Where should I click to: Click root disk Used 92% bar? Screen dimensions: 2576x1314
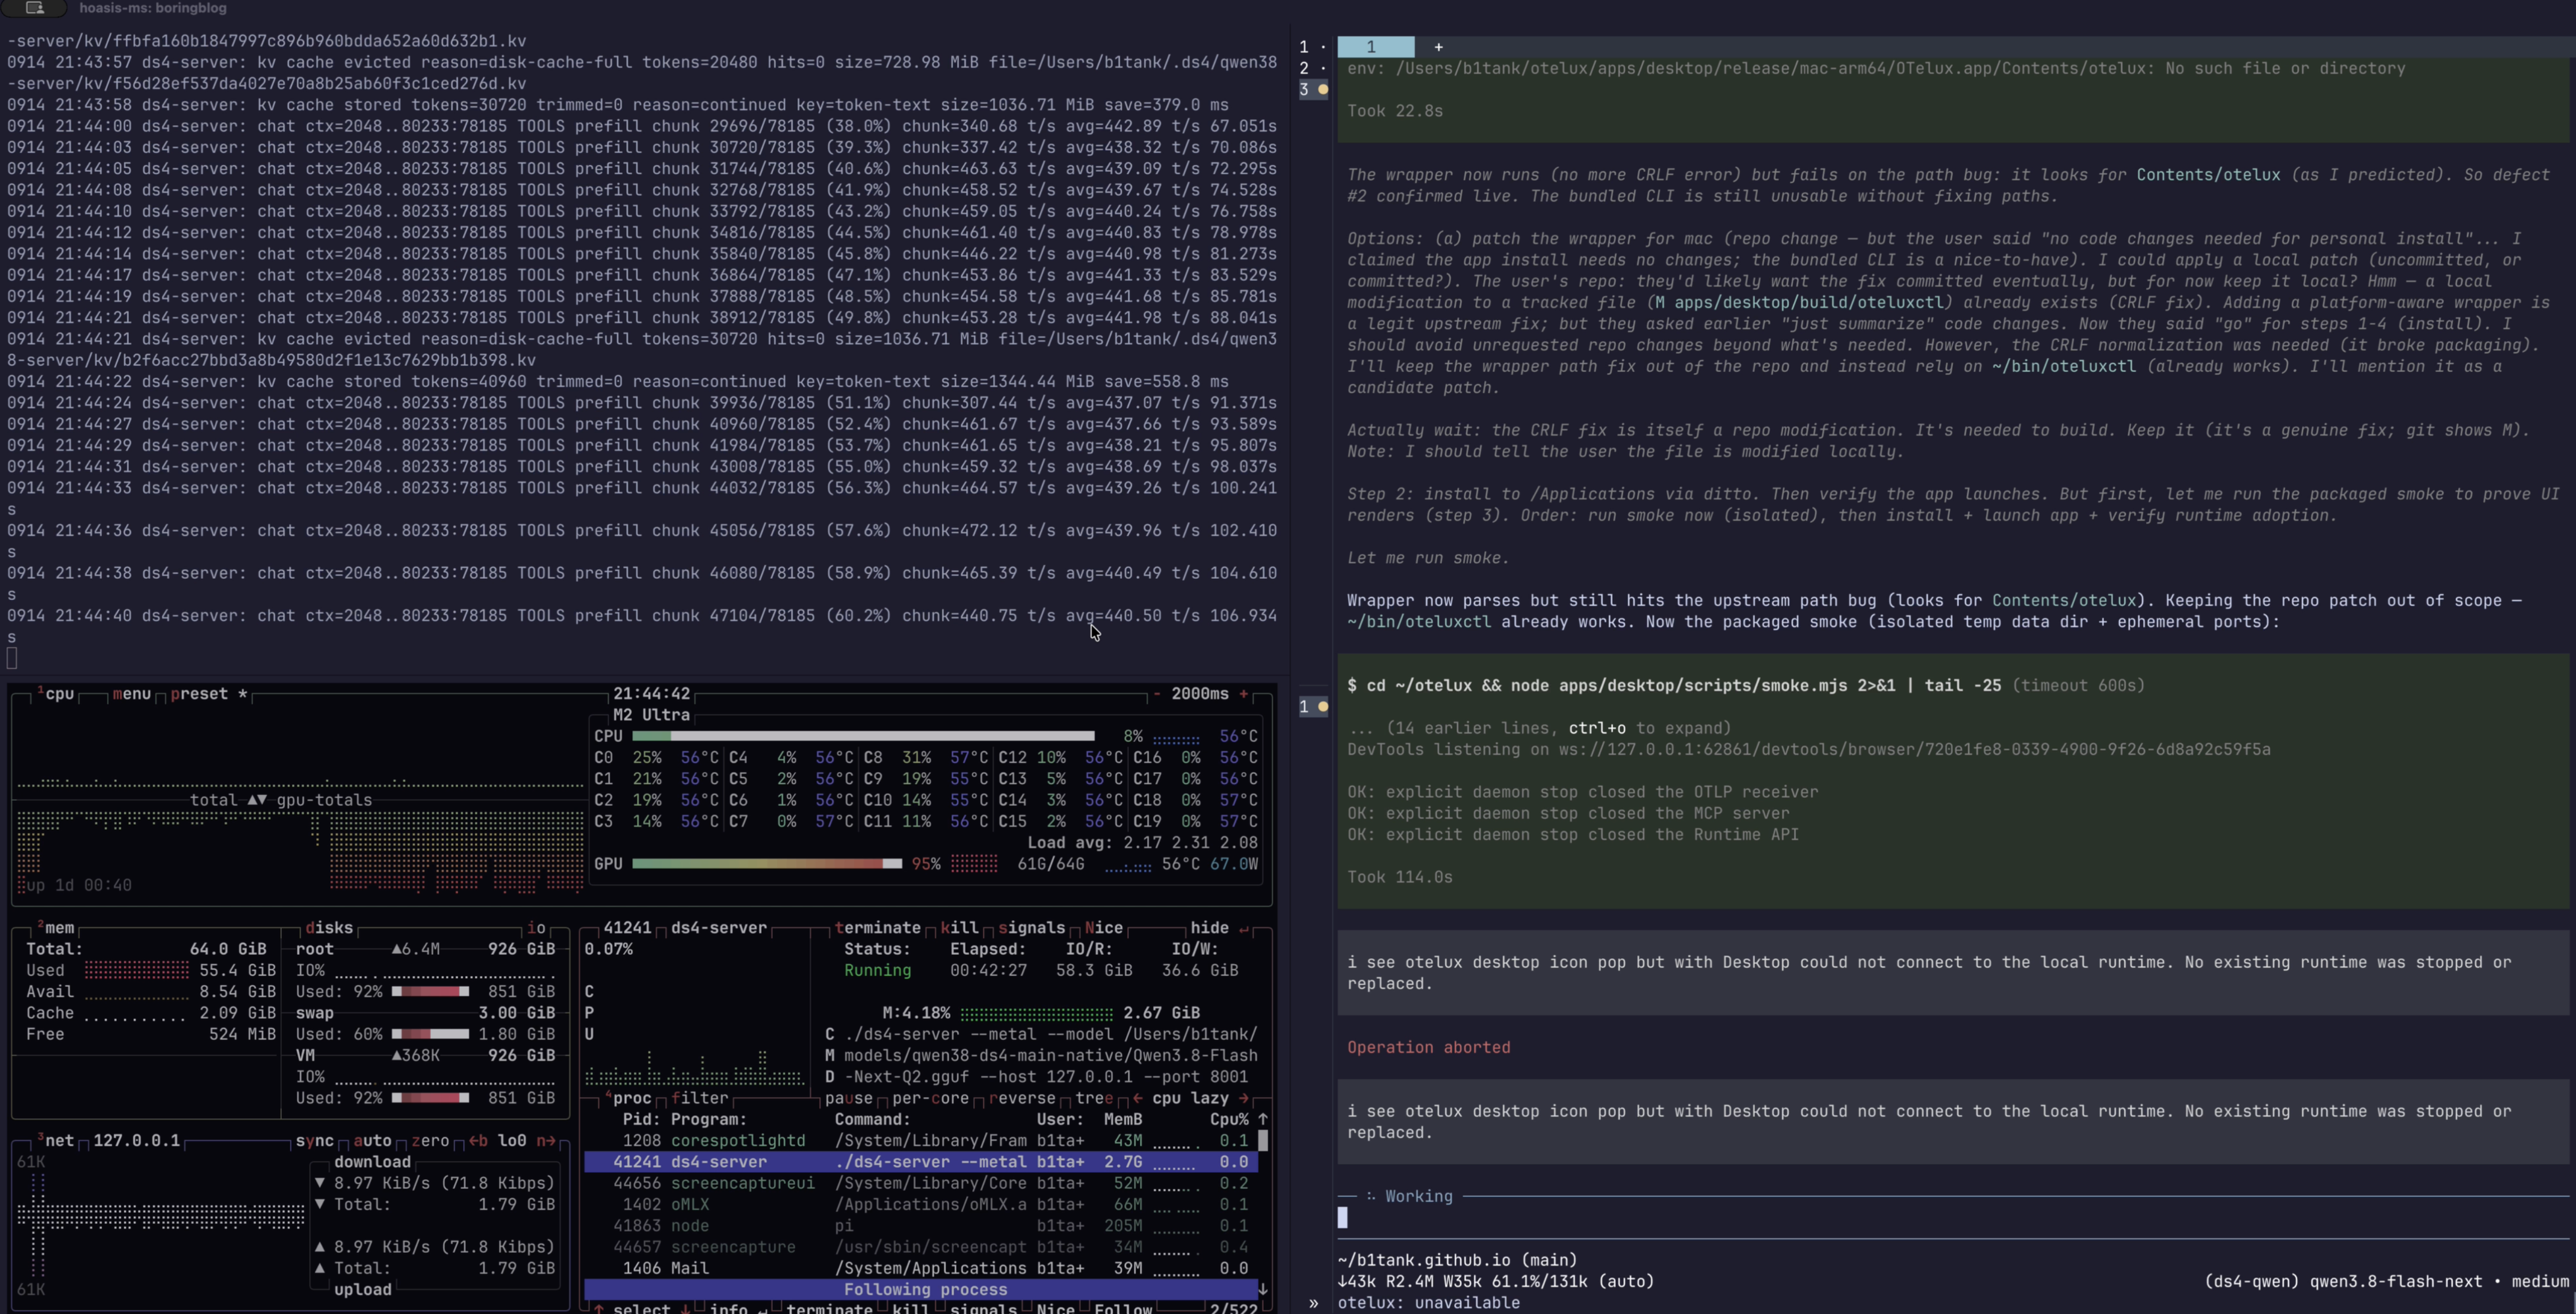click(x=430, y=992)
